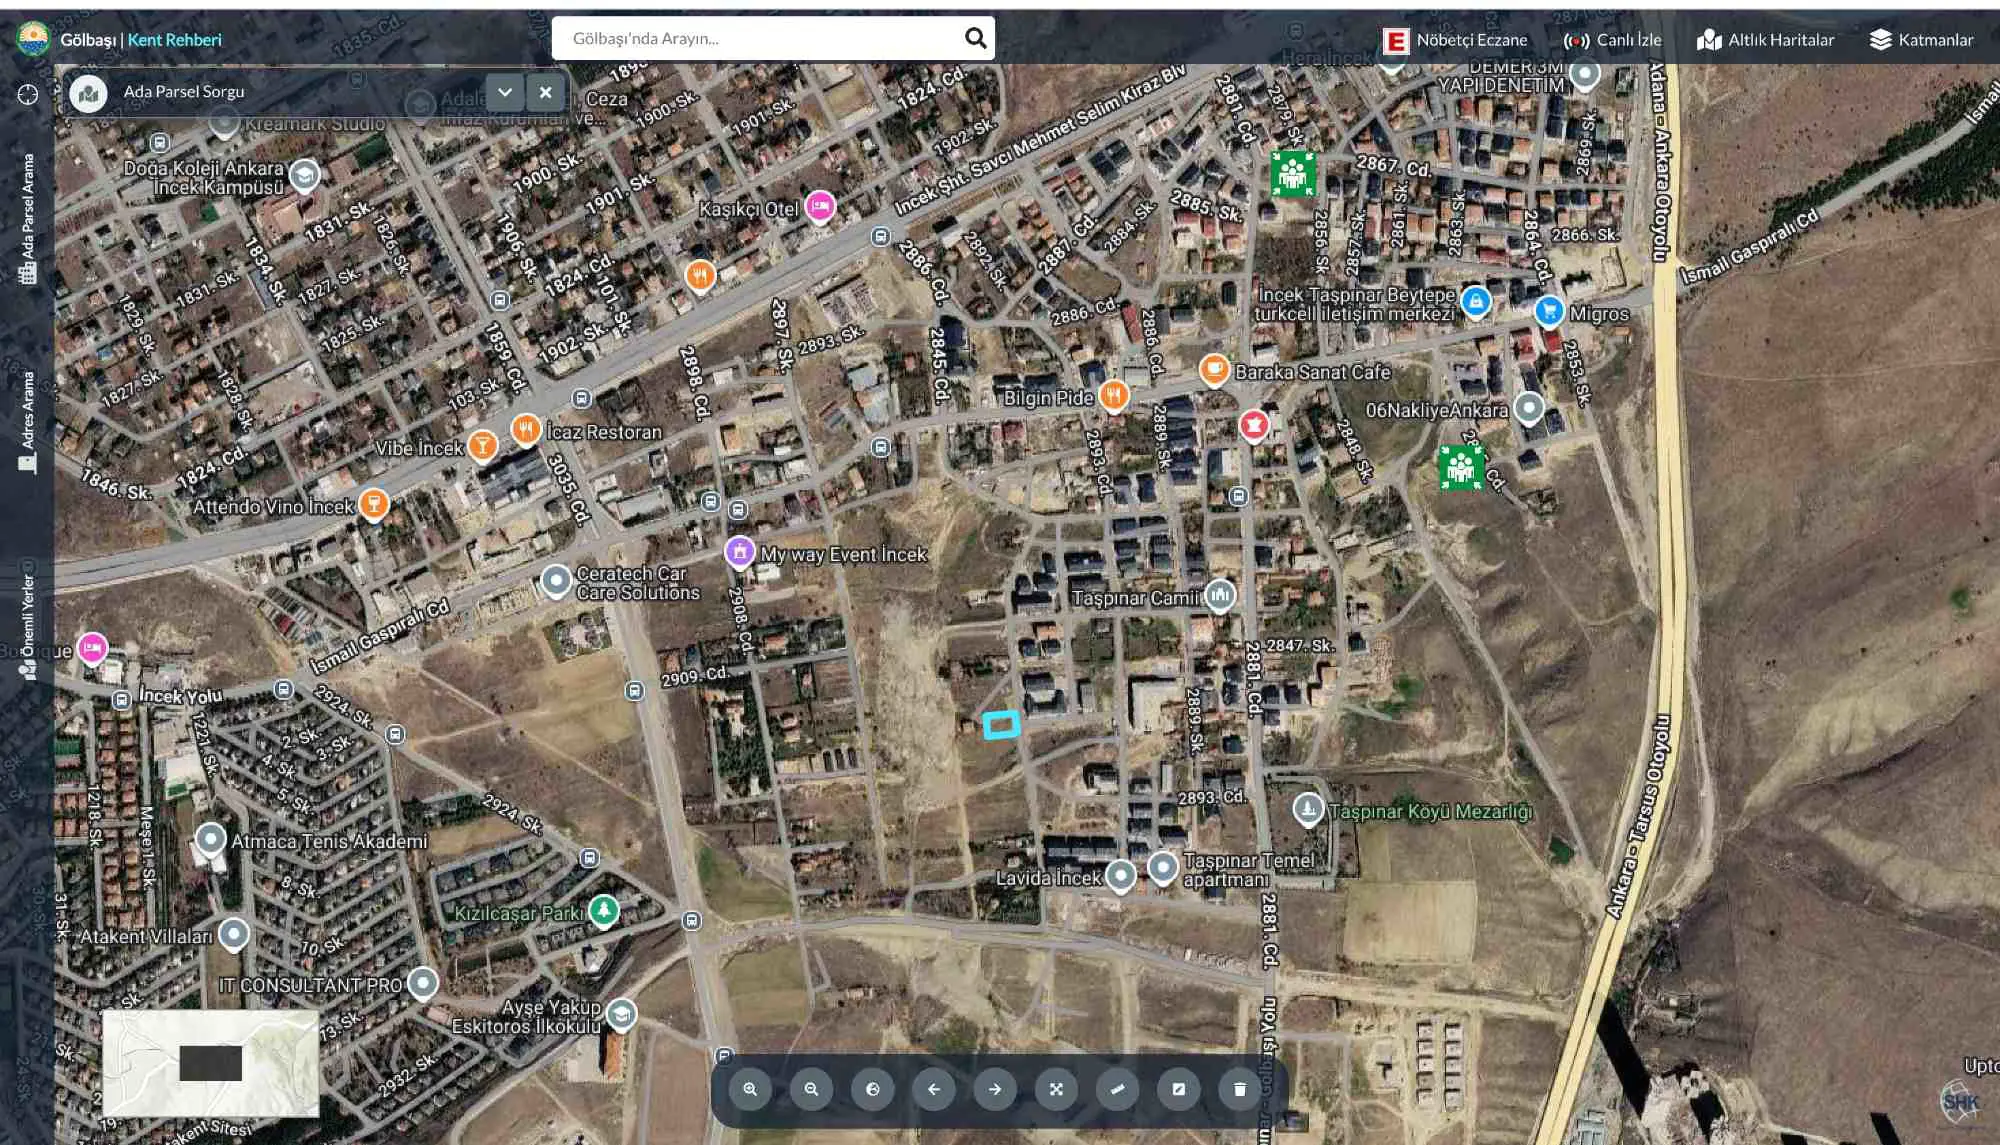This screenshot has height=1145, width=2000.
Task: Click the Atmaca Tenis Akademi marker
Action: (210, 839)
